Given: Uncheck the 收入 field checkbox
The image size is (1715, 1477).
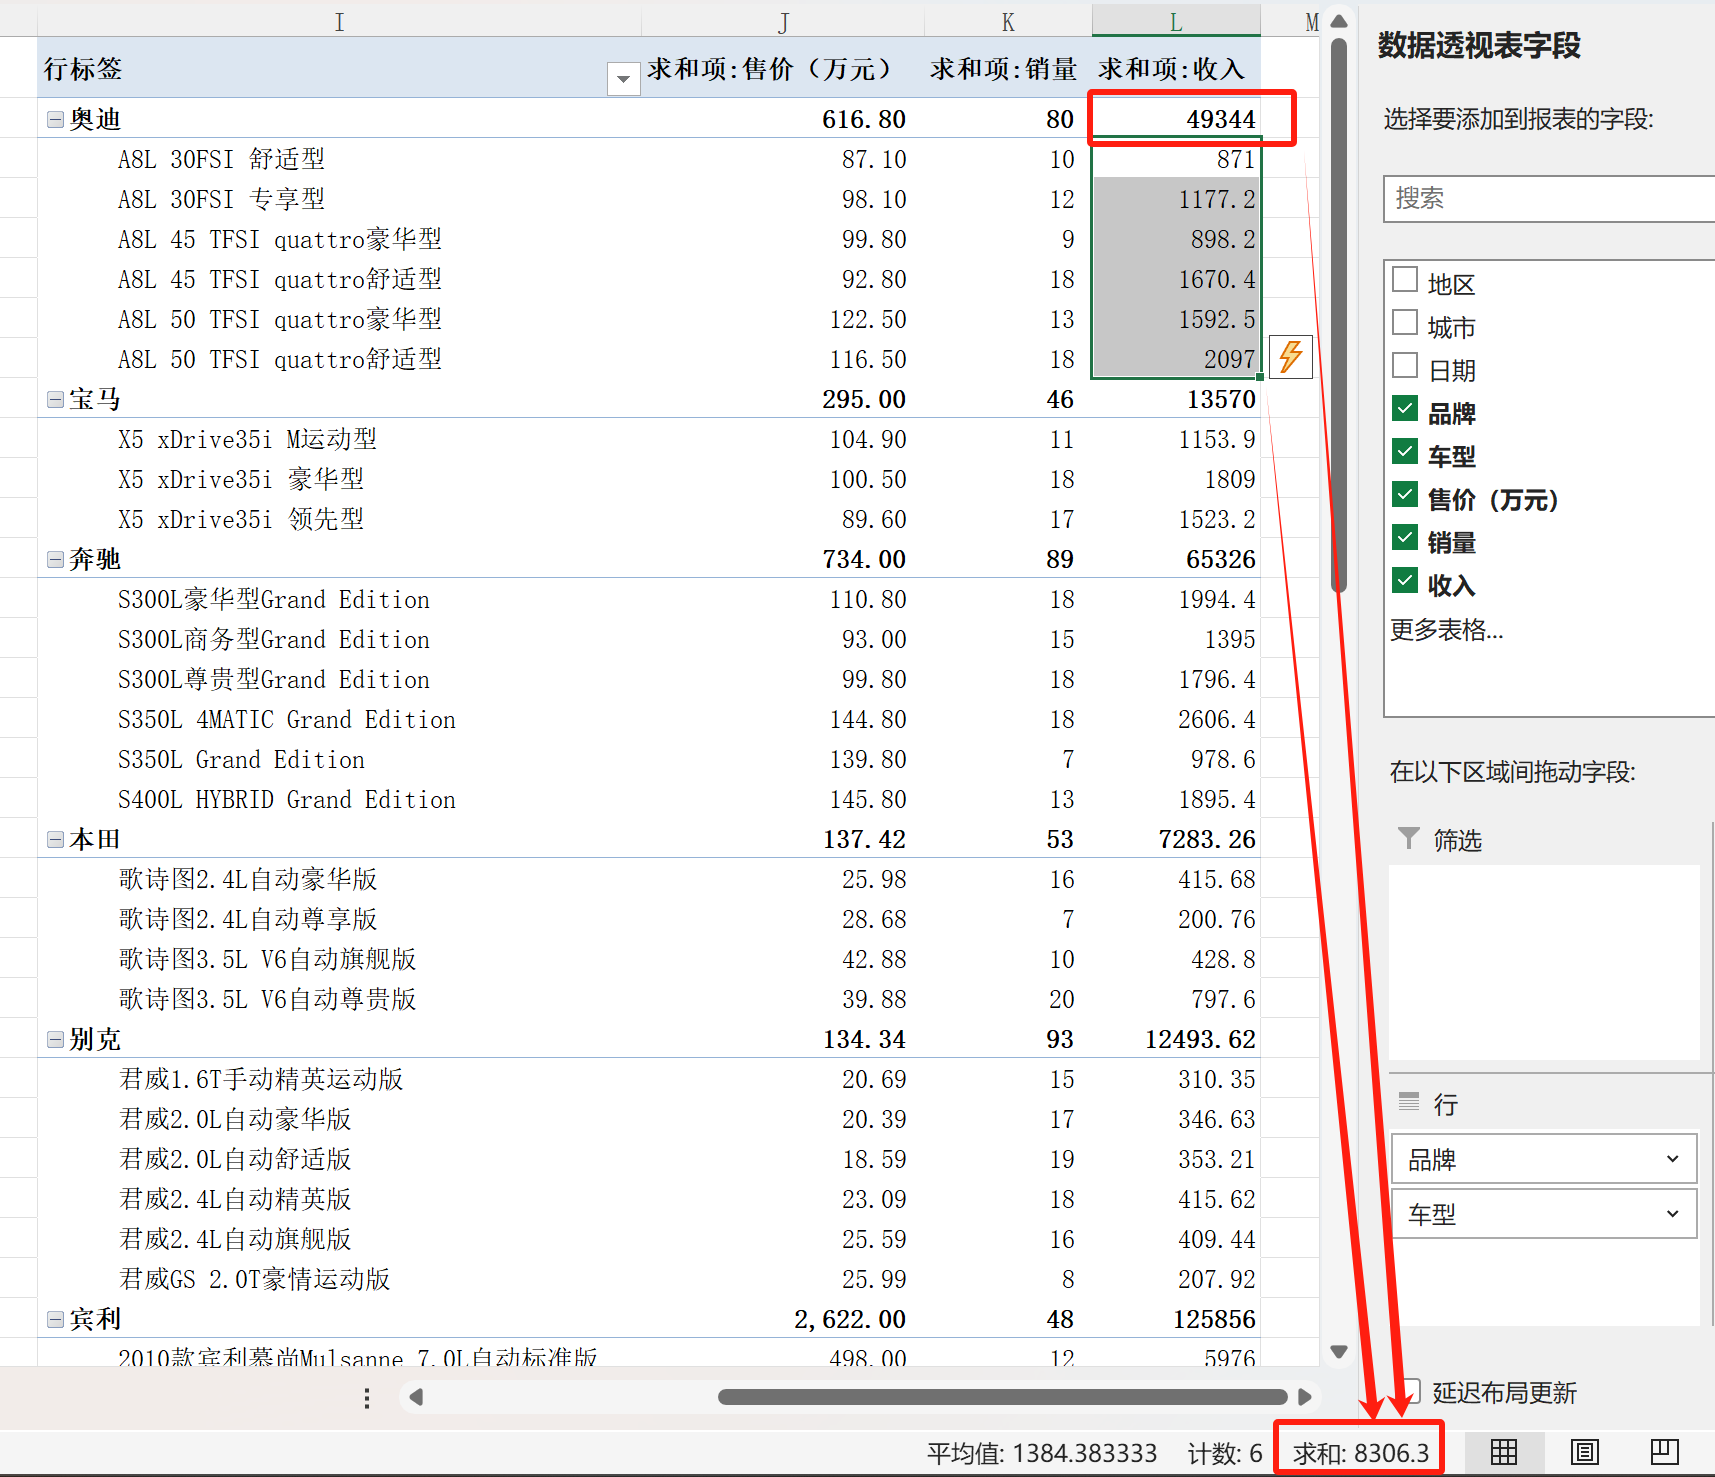Looking at the screenshot, I should tap(1405, 580).
